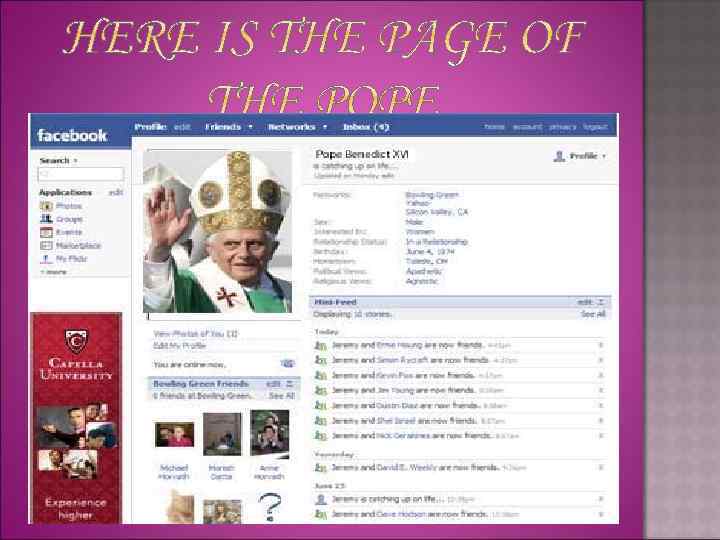Click 'edit' next to Profile in top bar
The image size is (720, 540).
pos(182,127)
